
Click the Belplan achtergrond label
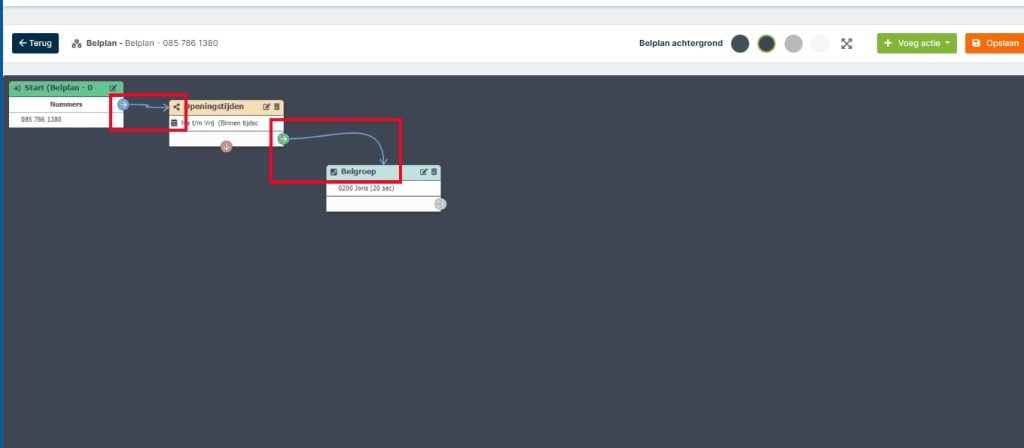(680, 44)
